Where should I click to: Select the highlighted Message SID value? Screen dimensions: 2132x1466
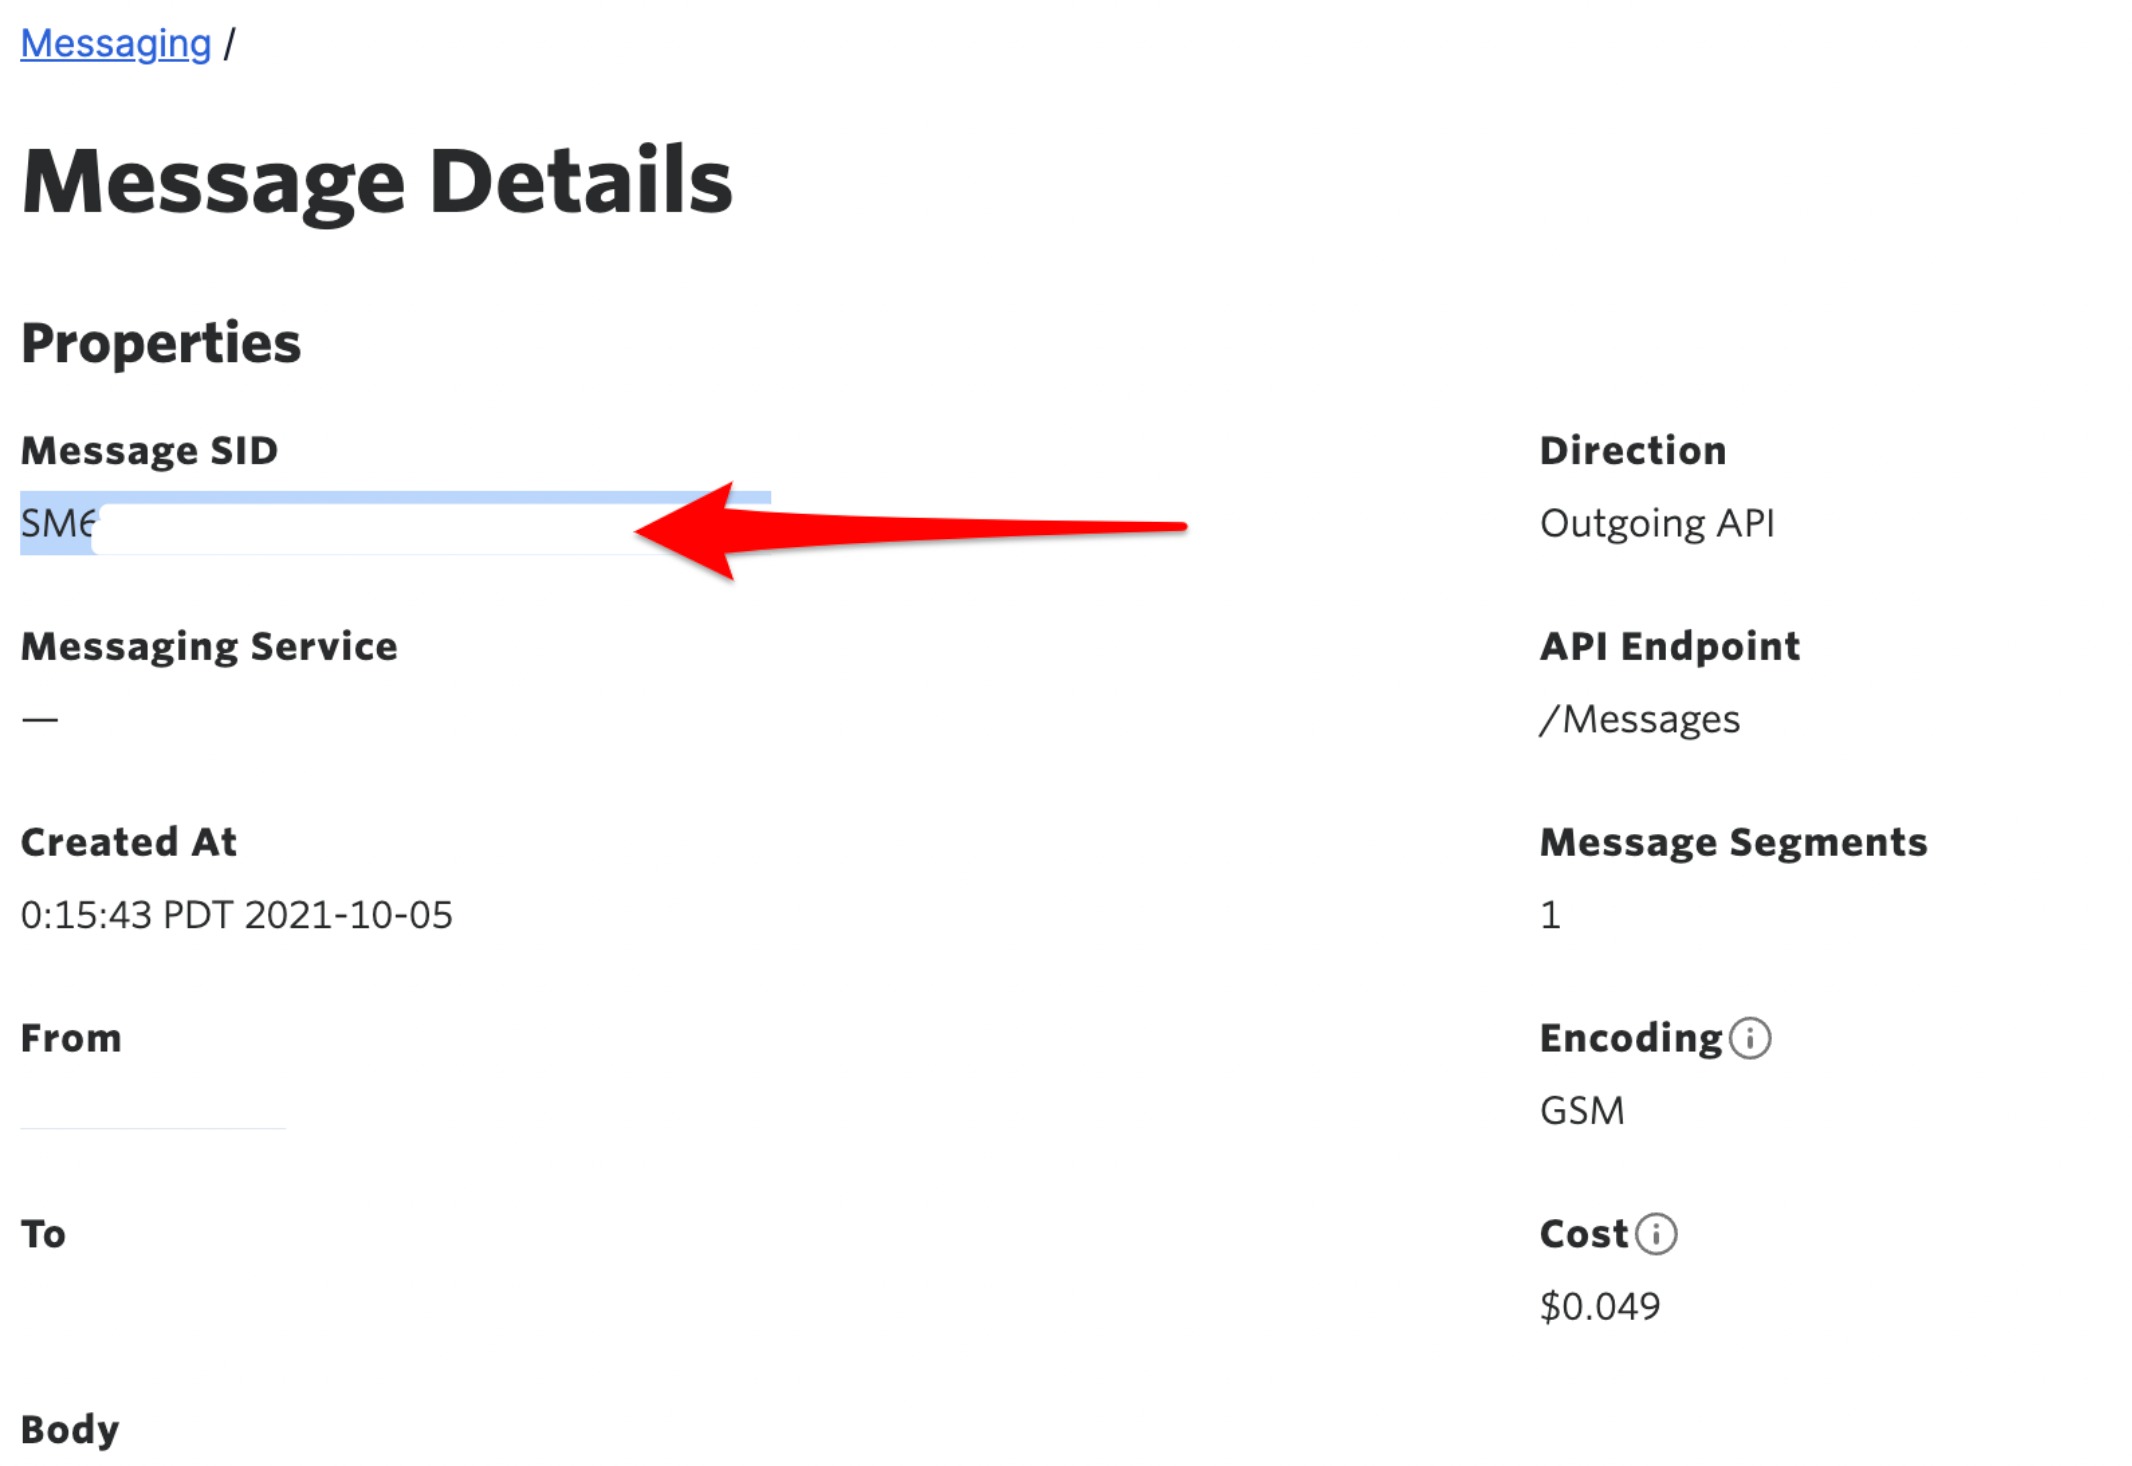coord(395,523)
